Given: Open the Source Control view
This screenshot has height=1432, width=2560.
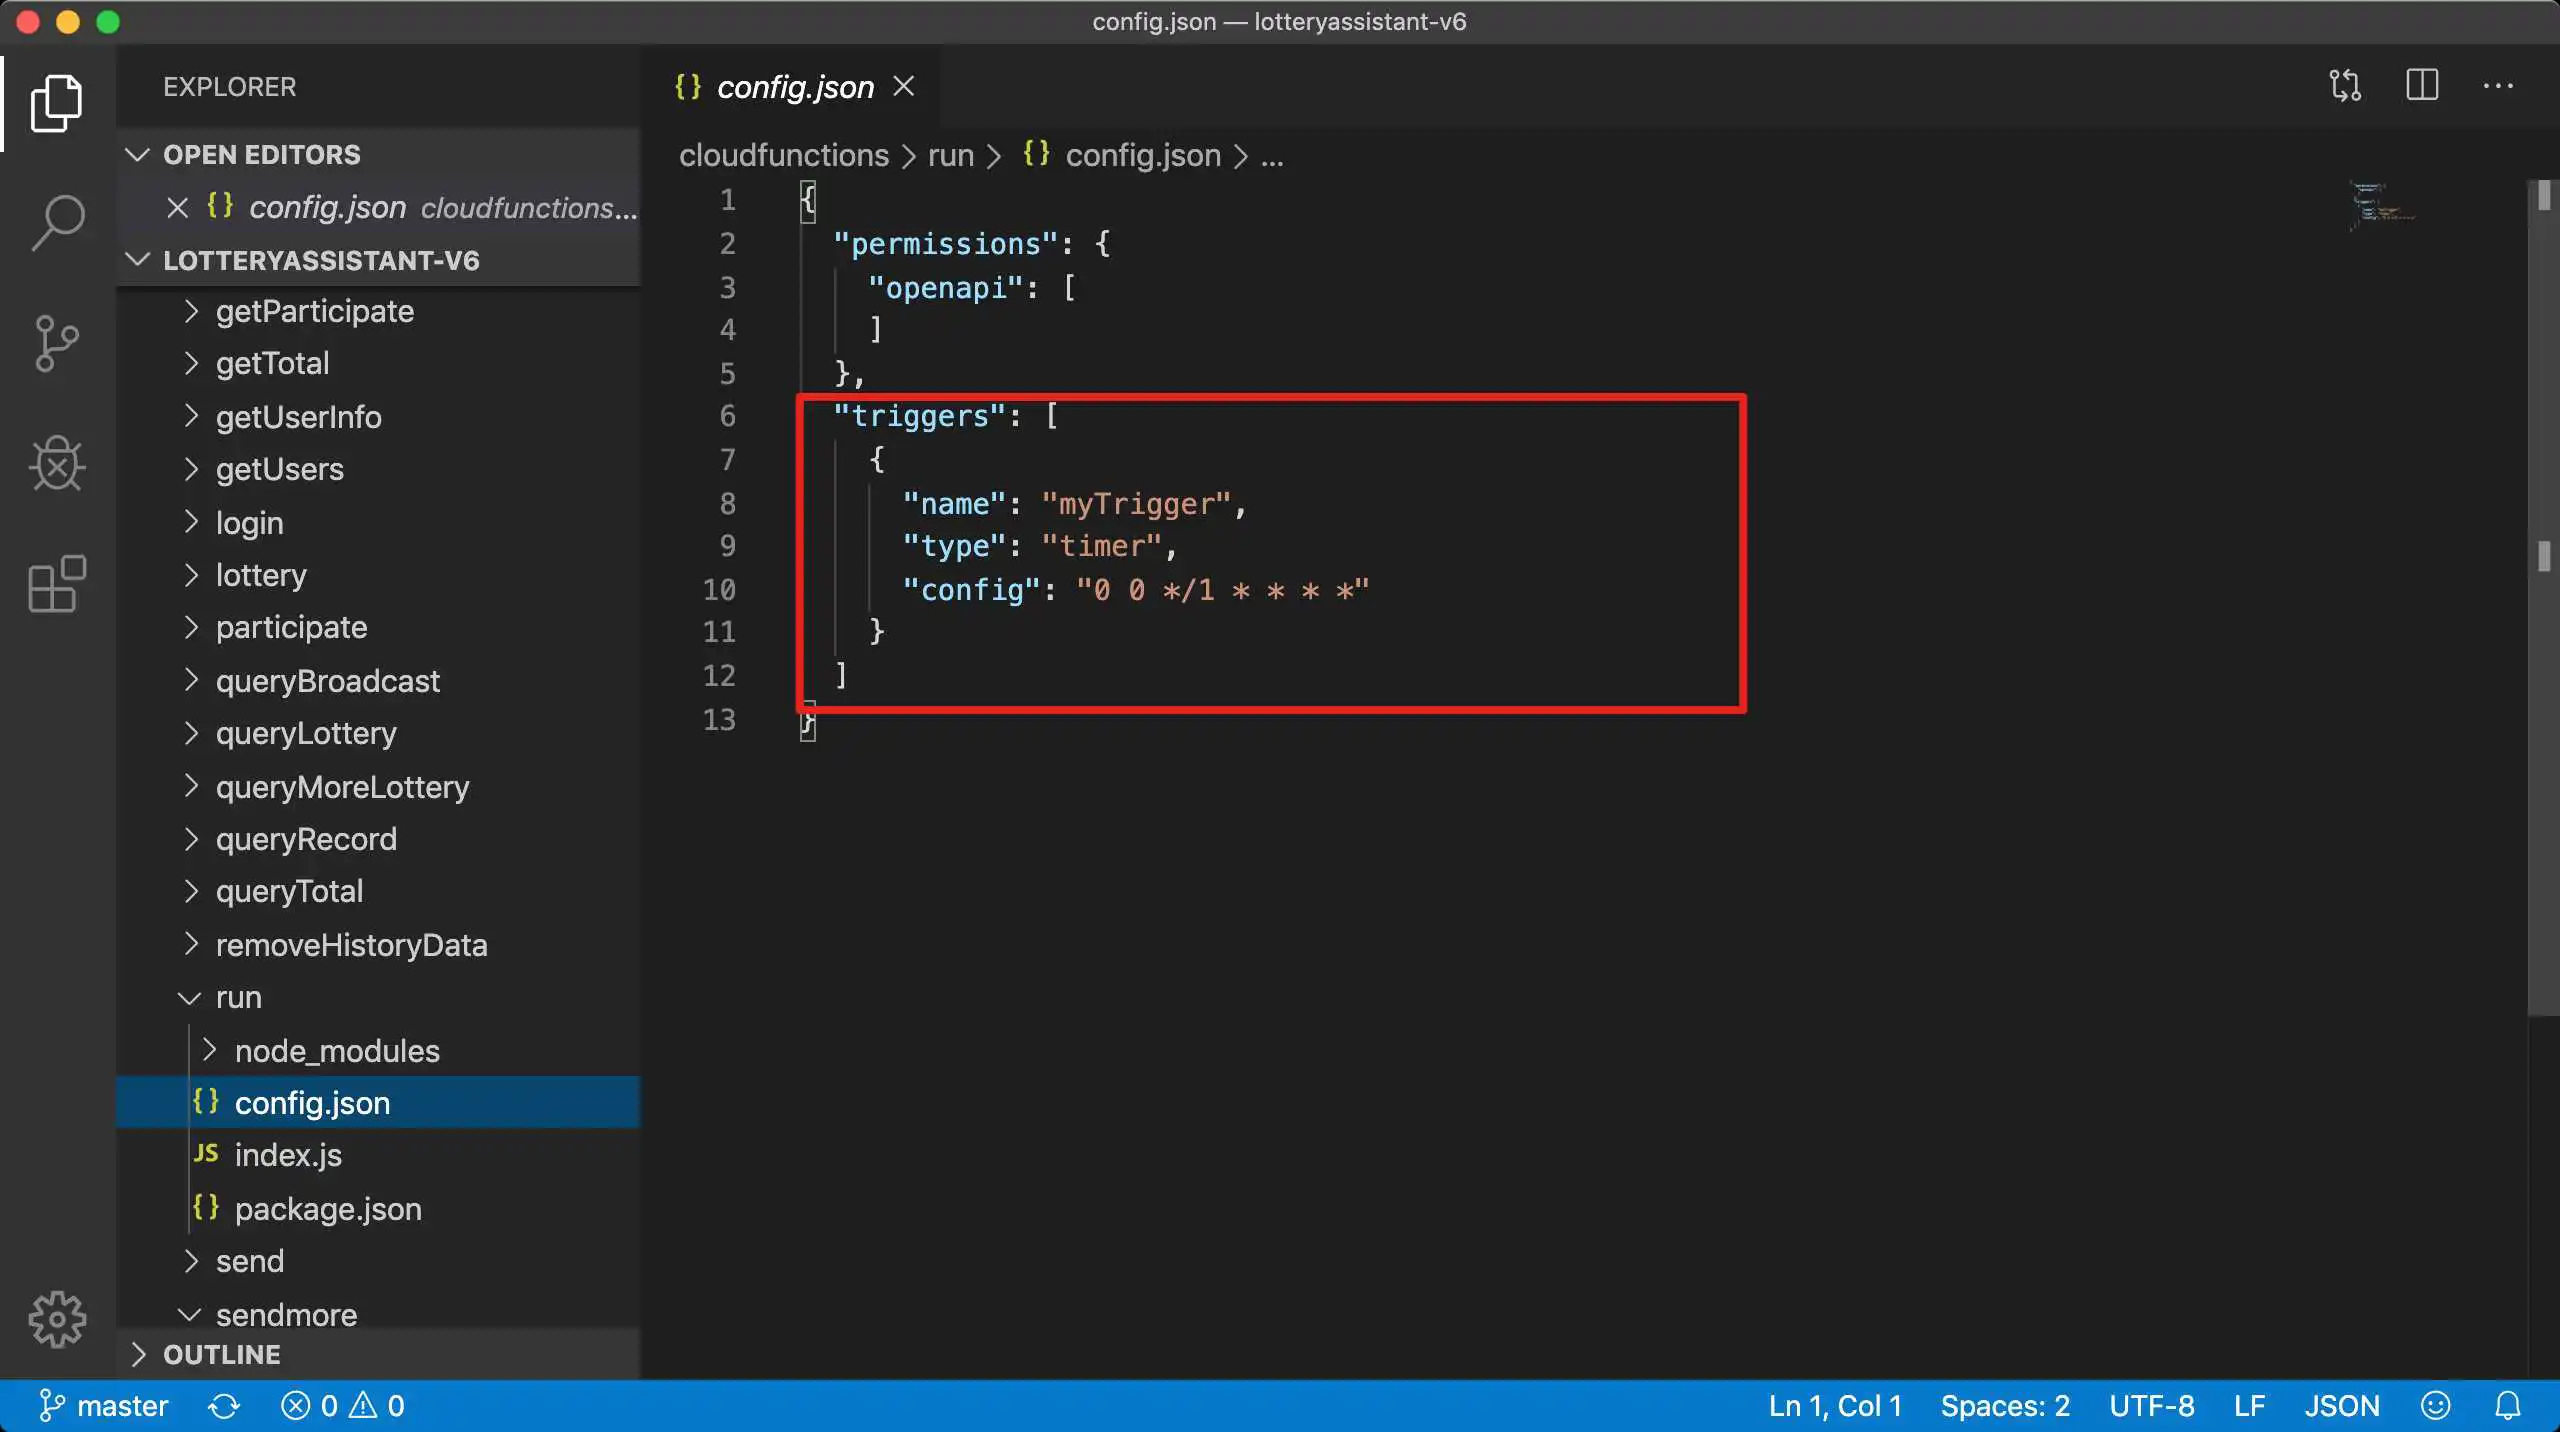Looking at the screenshot, I should (x=57, y=343).
